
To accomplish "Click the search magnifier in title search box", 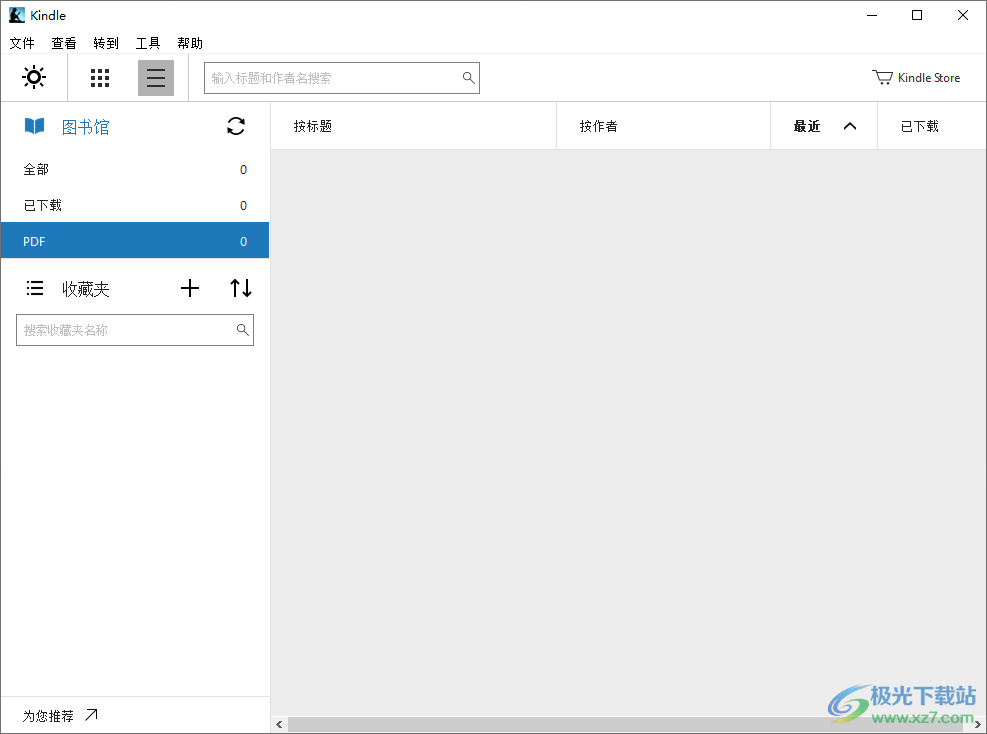I will pyautogui.click(x=468, y=77).
